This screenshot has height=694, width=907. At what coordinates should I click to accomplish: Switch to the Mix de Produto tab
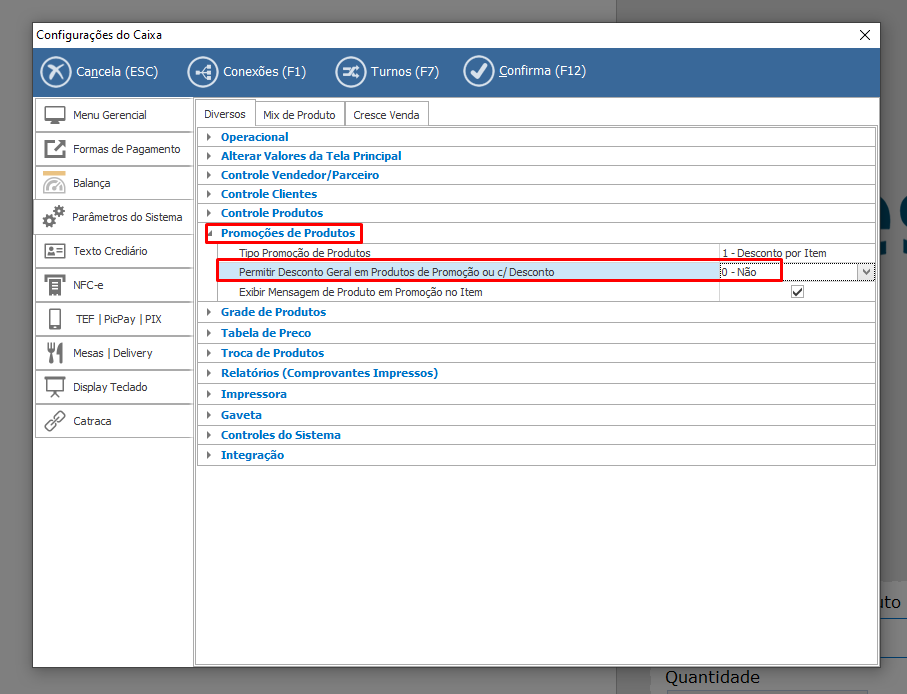coord(299,115)
